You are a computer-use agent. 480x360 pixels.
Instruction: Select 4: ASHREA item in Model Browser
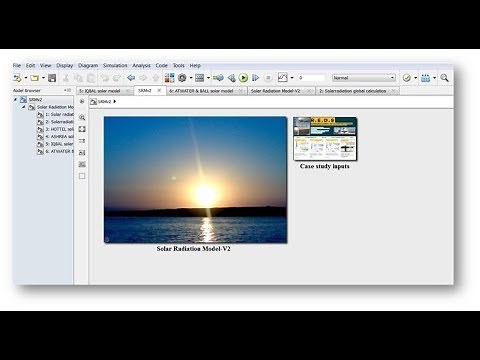pyautogui.click(x=55, y=137)
